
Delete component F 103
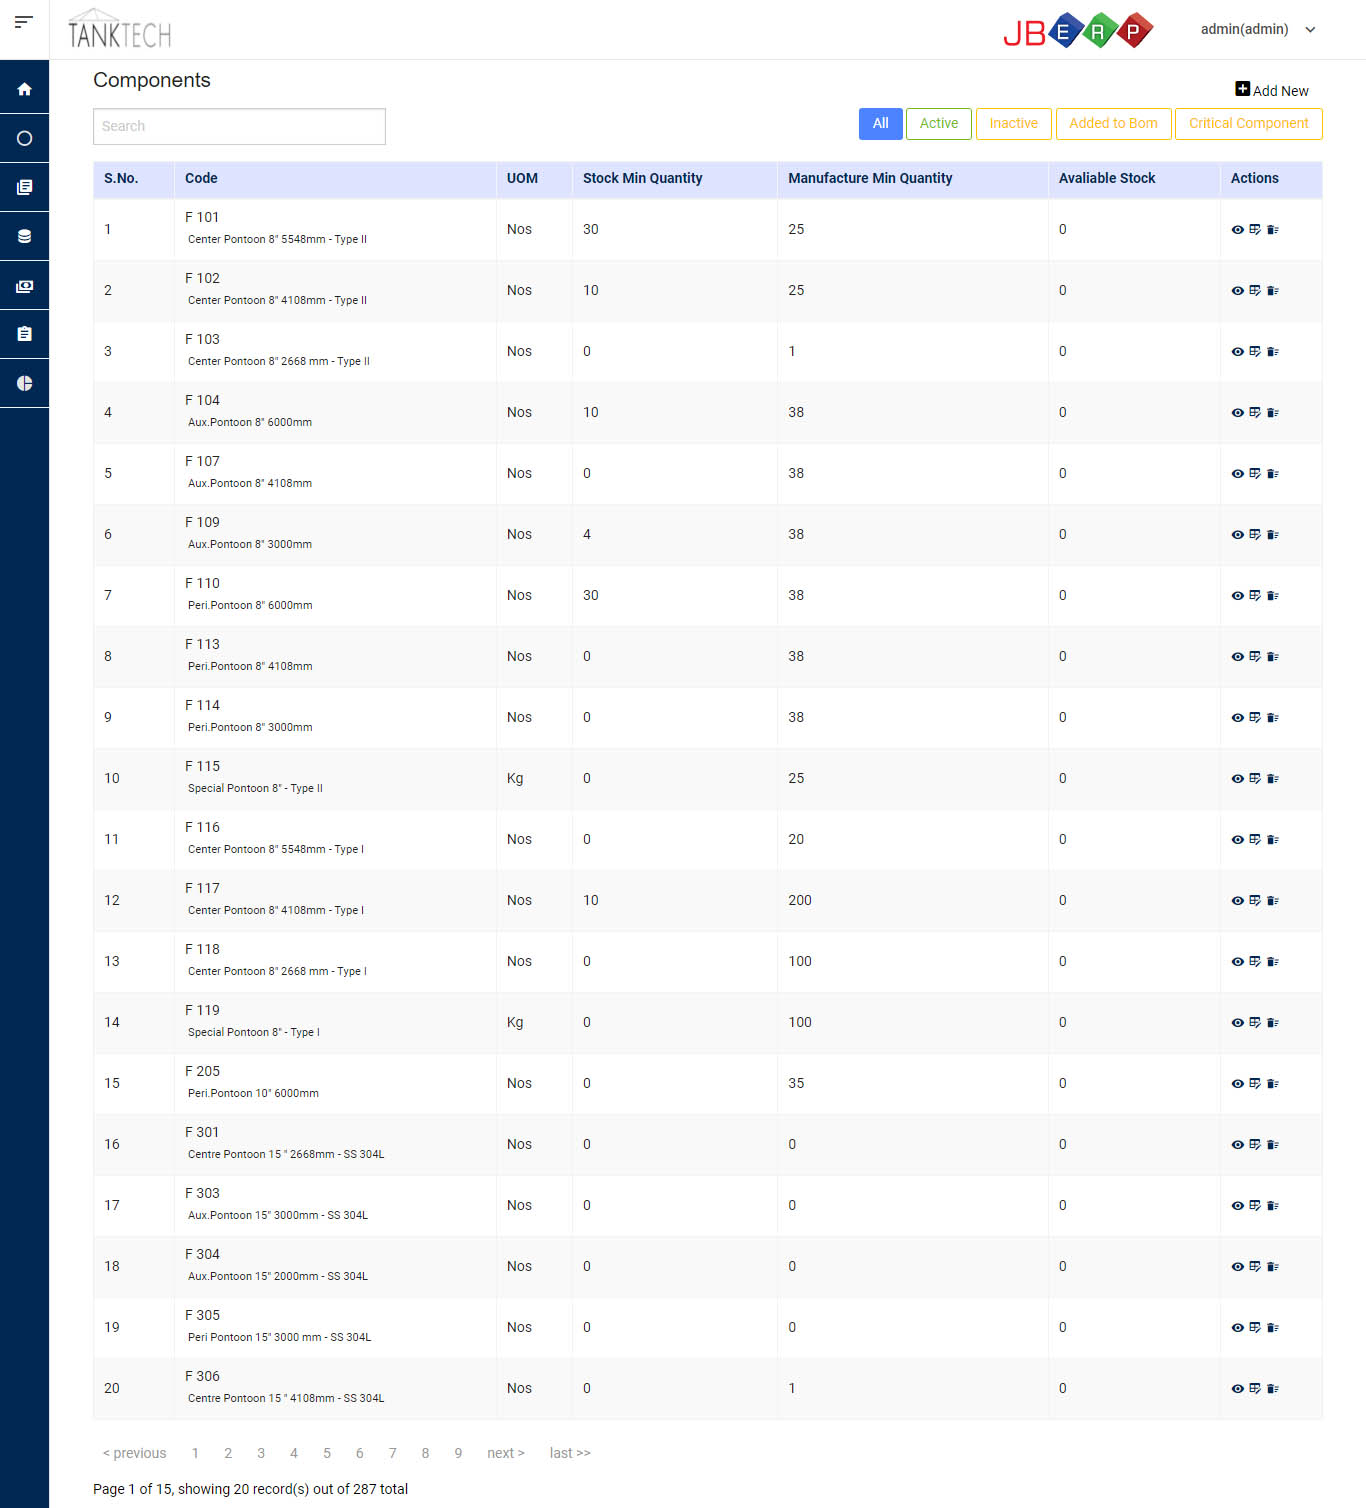point(1273,351)
